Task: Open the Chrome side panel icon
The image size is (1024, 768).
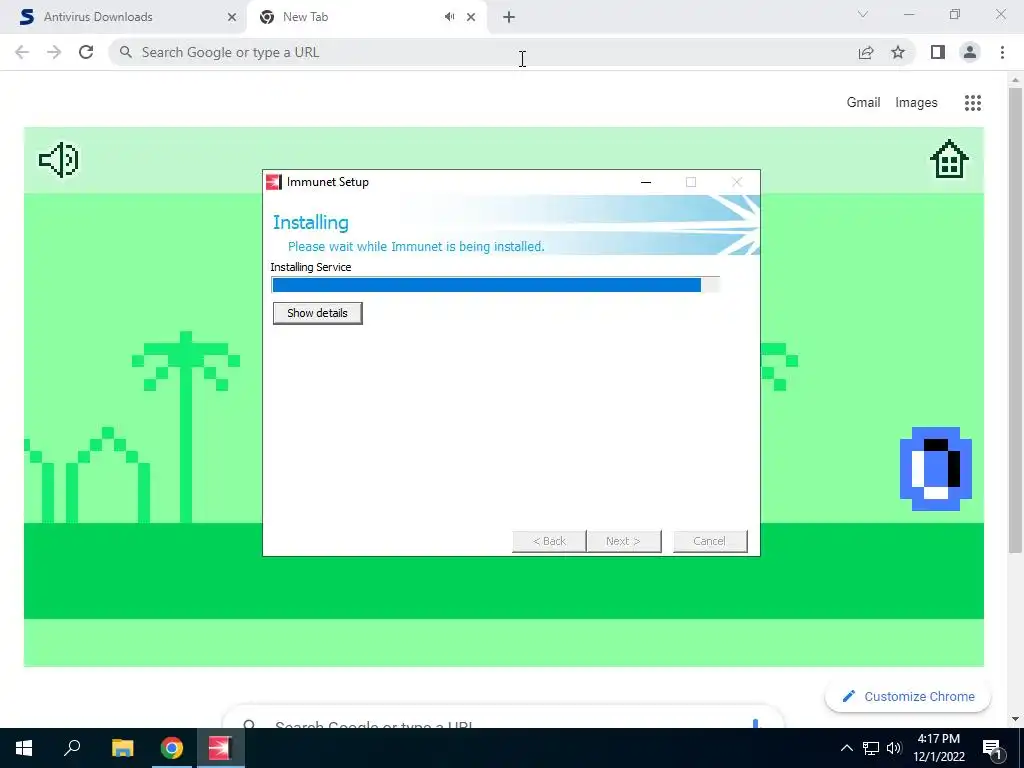Action: pos(938,52)
